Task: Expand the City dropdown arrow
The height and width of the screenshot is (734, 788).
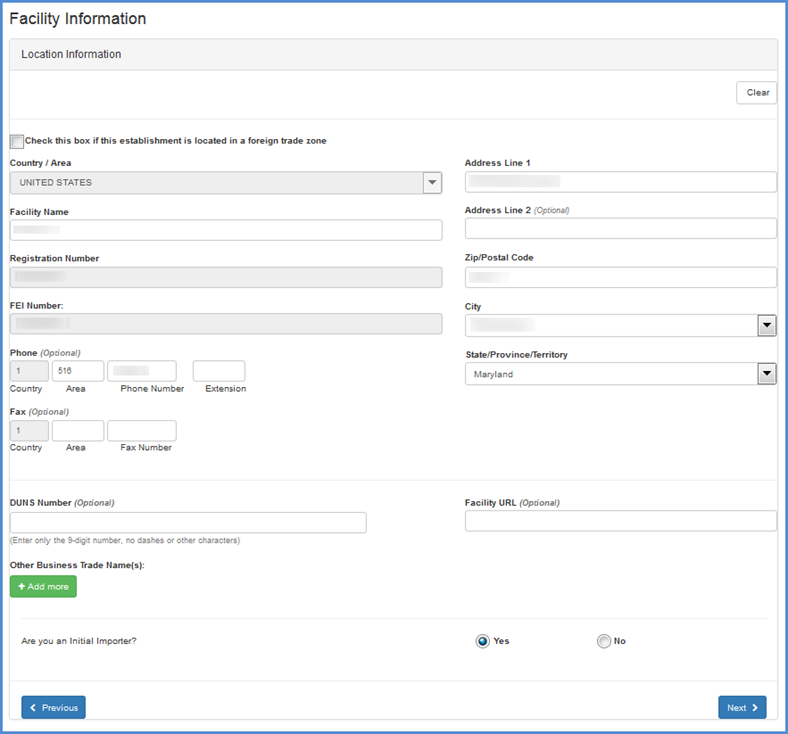Action: click(766, 325)
